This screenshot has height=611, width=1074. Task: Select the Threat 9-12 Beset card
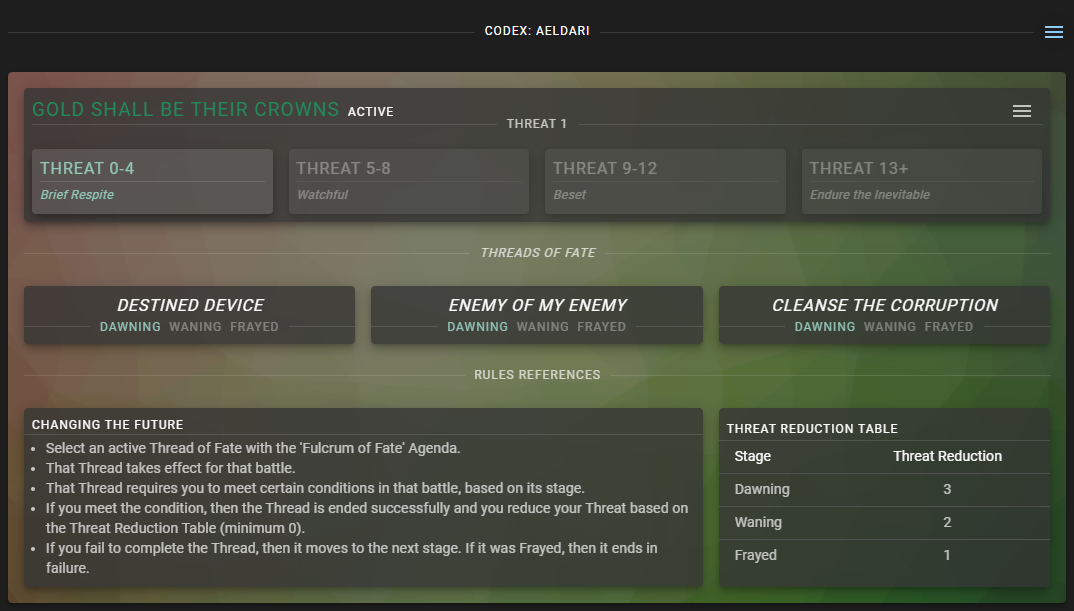tap(665, 181)
